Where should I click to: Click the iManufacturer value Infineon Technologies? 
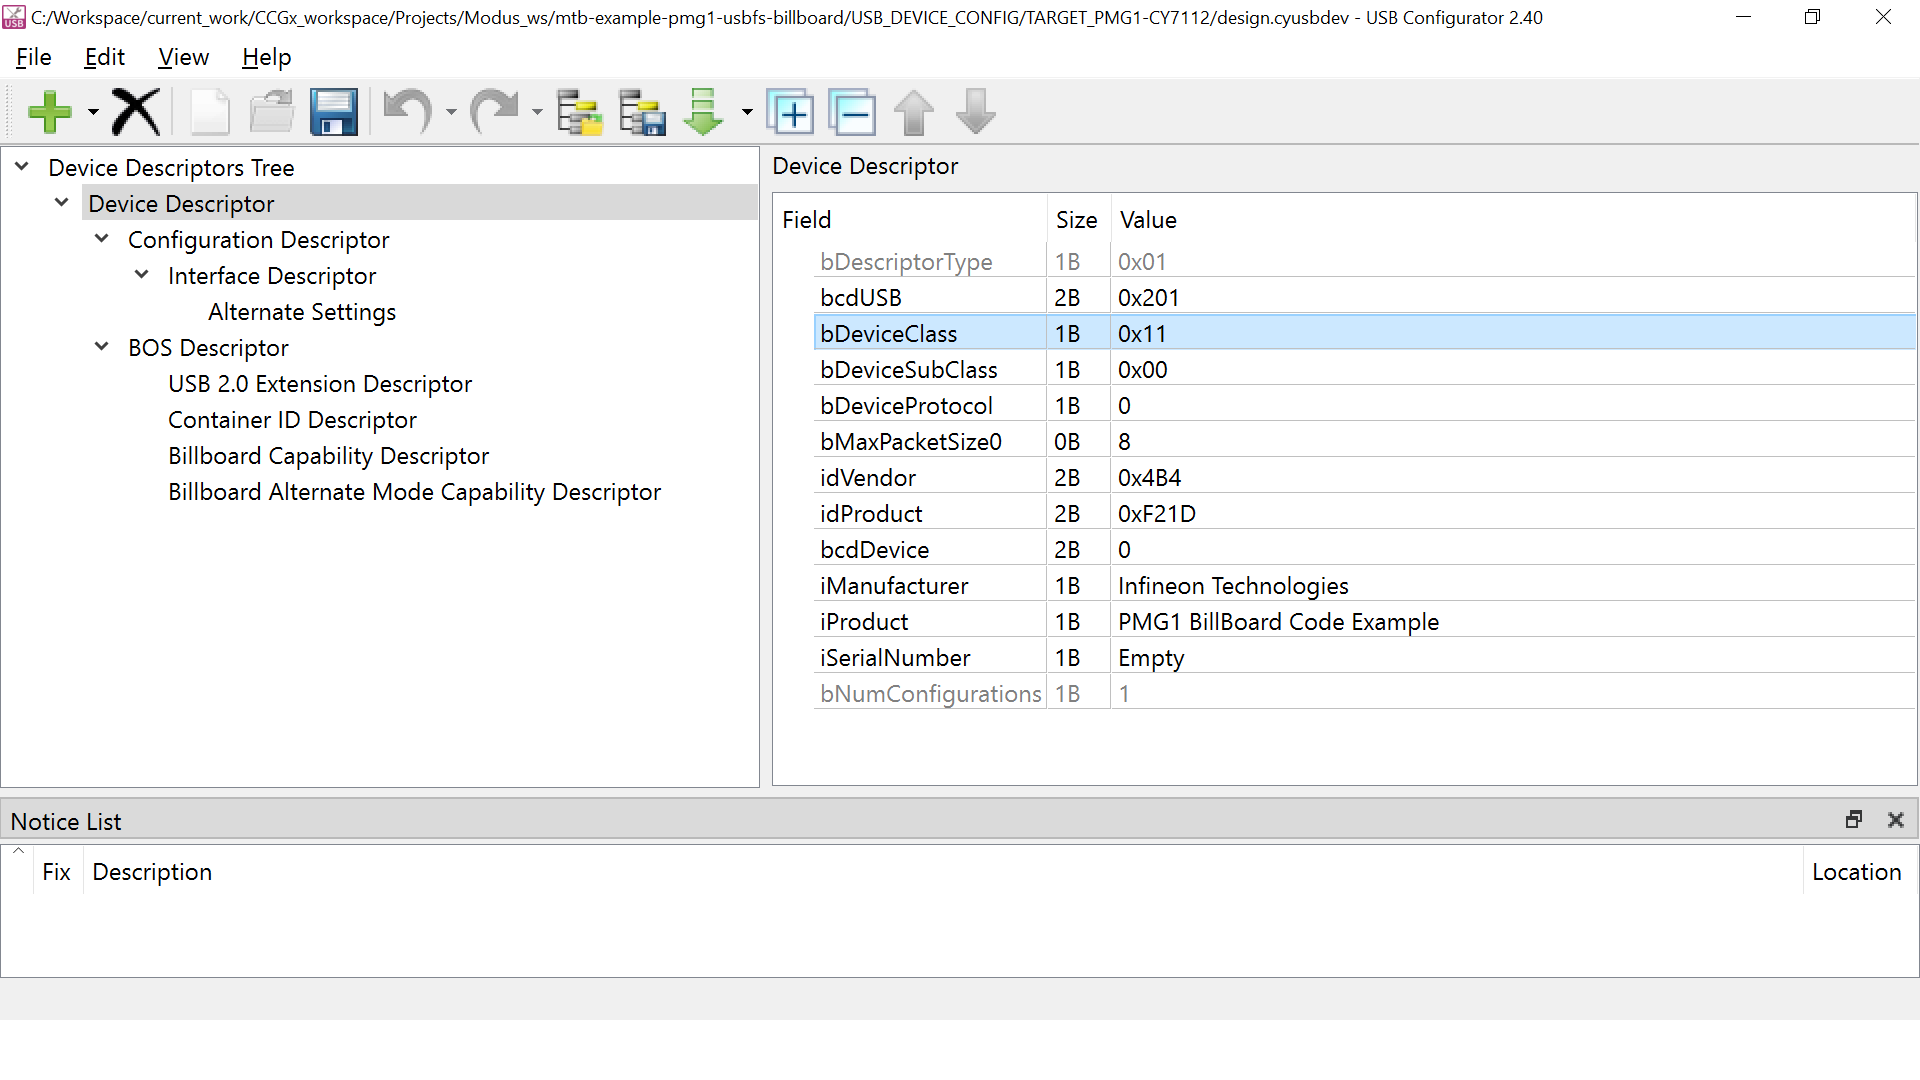pyautogui.click(x=1233, y=586)
